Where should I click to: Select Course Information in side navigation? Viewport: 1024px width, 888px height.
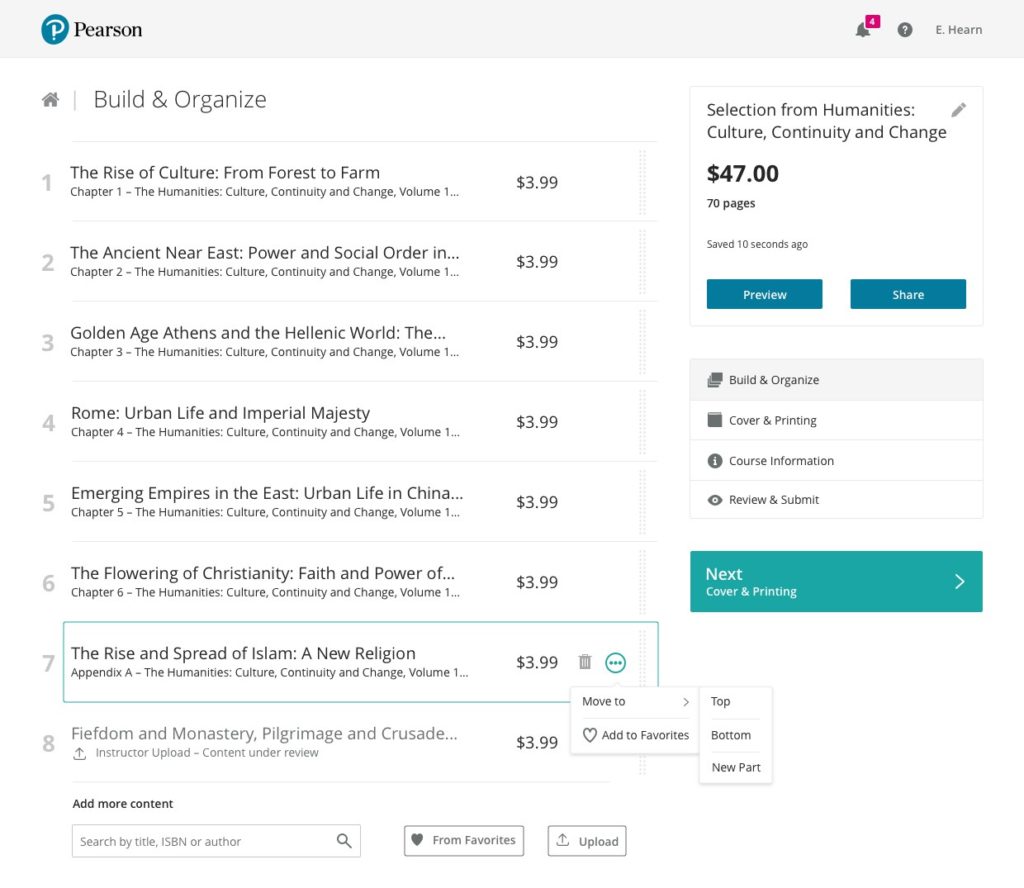[x=836, y=461]
